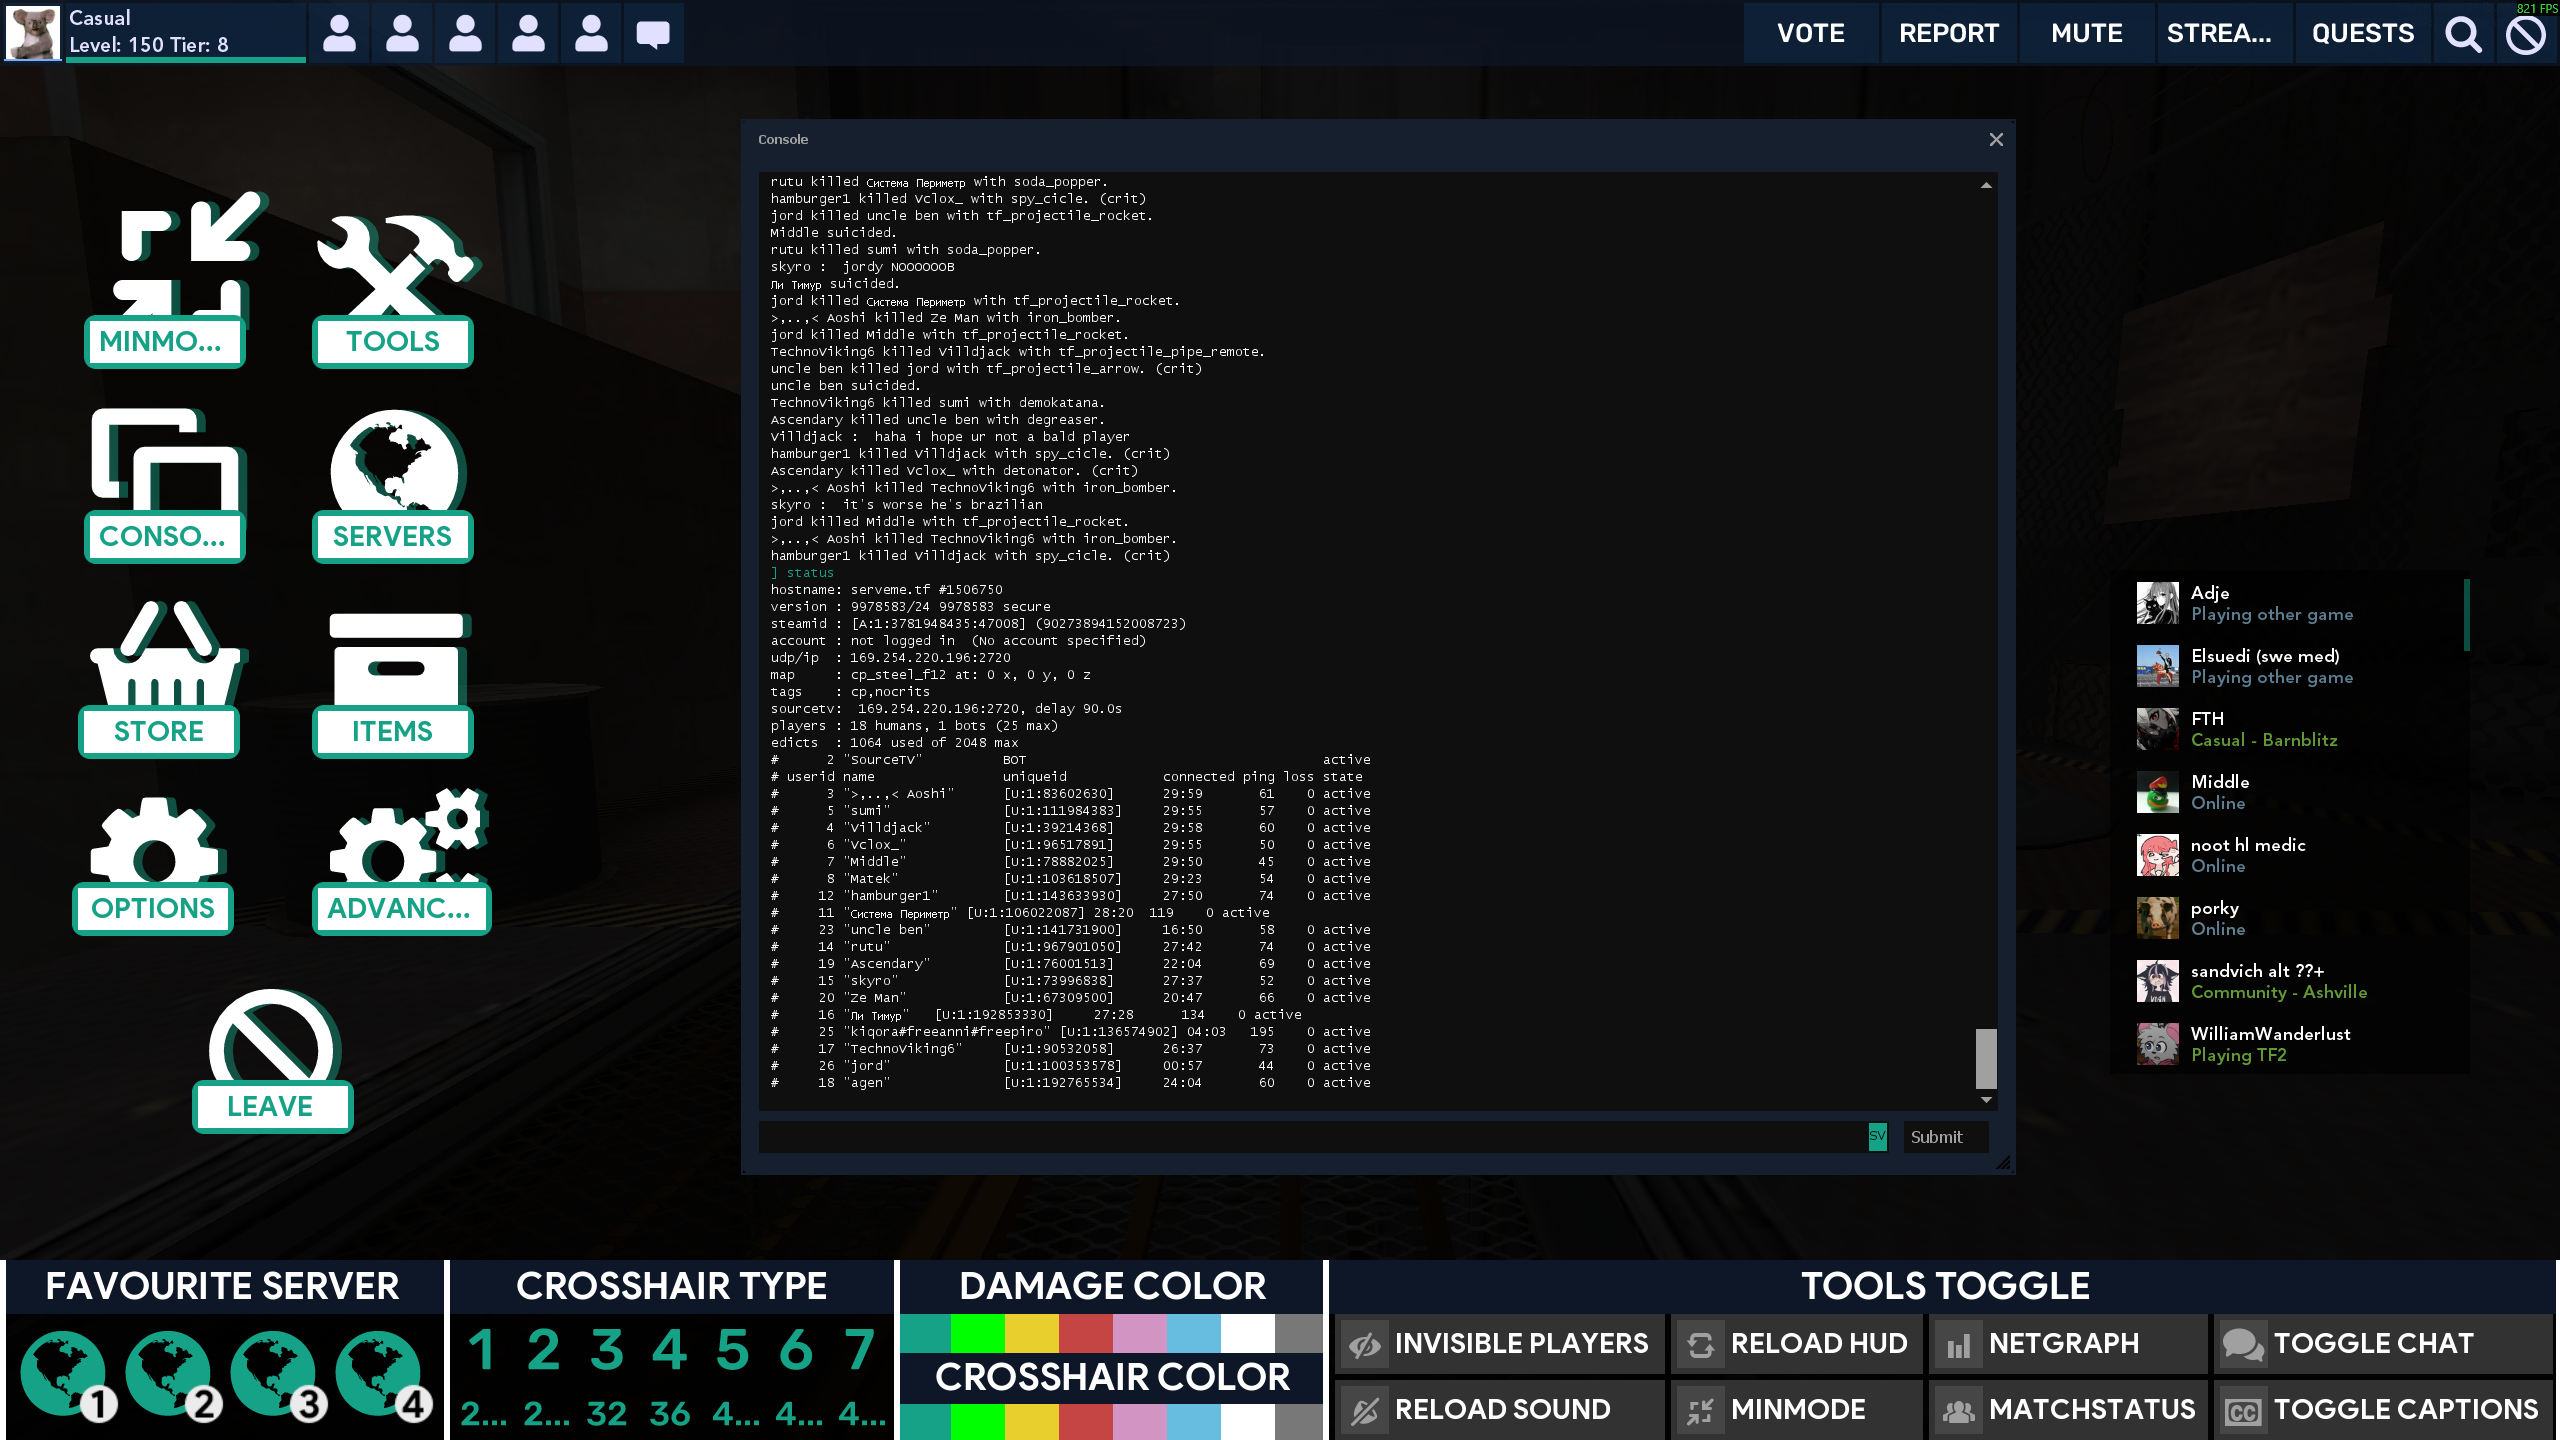Open the chat bubble icon in top bar
The width and height of the screenshot is (2560, 1440).
tap(653, 34)
